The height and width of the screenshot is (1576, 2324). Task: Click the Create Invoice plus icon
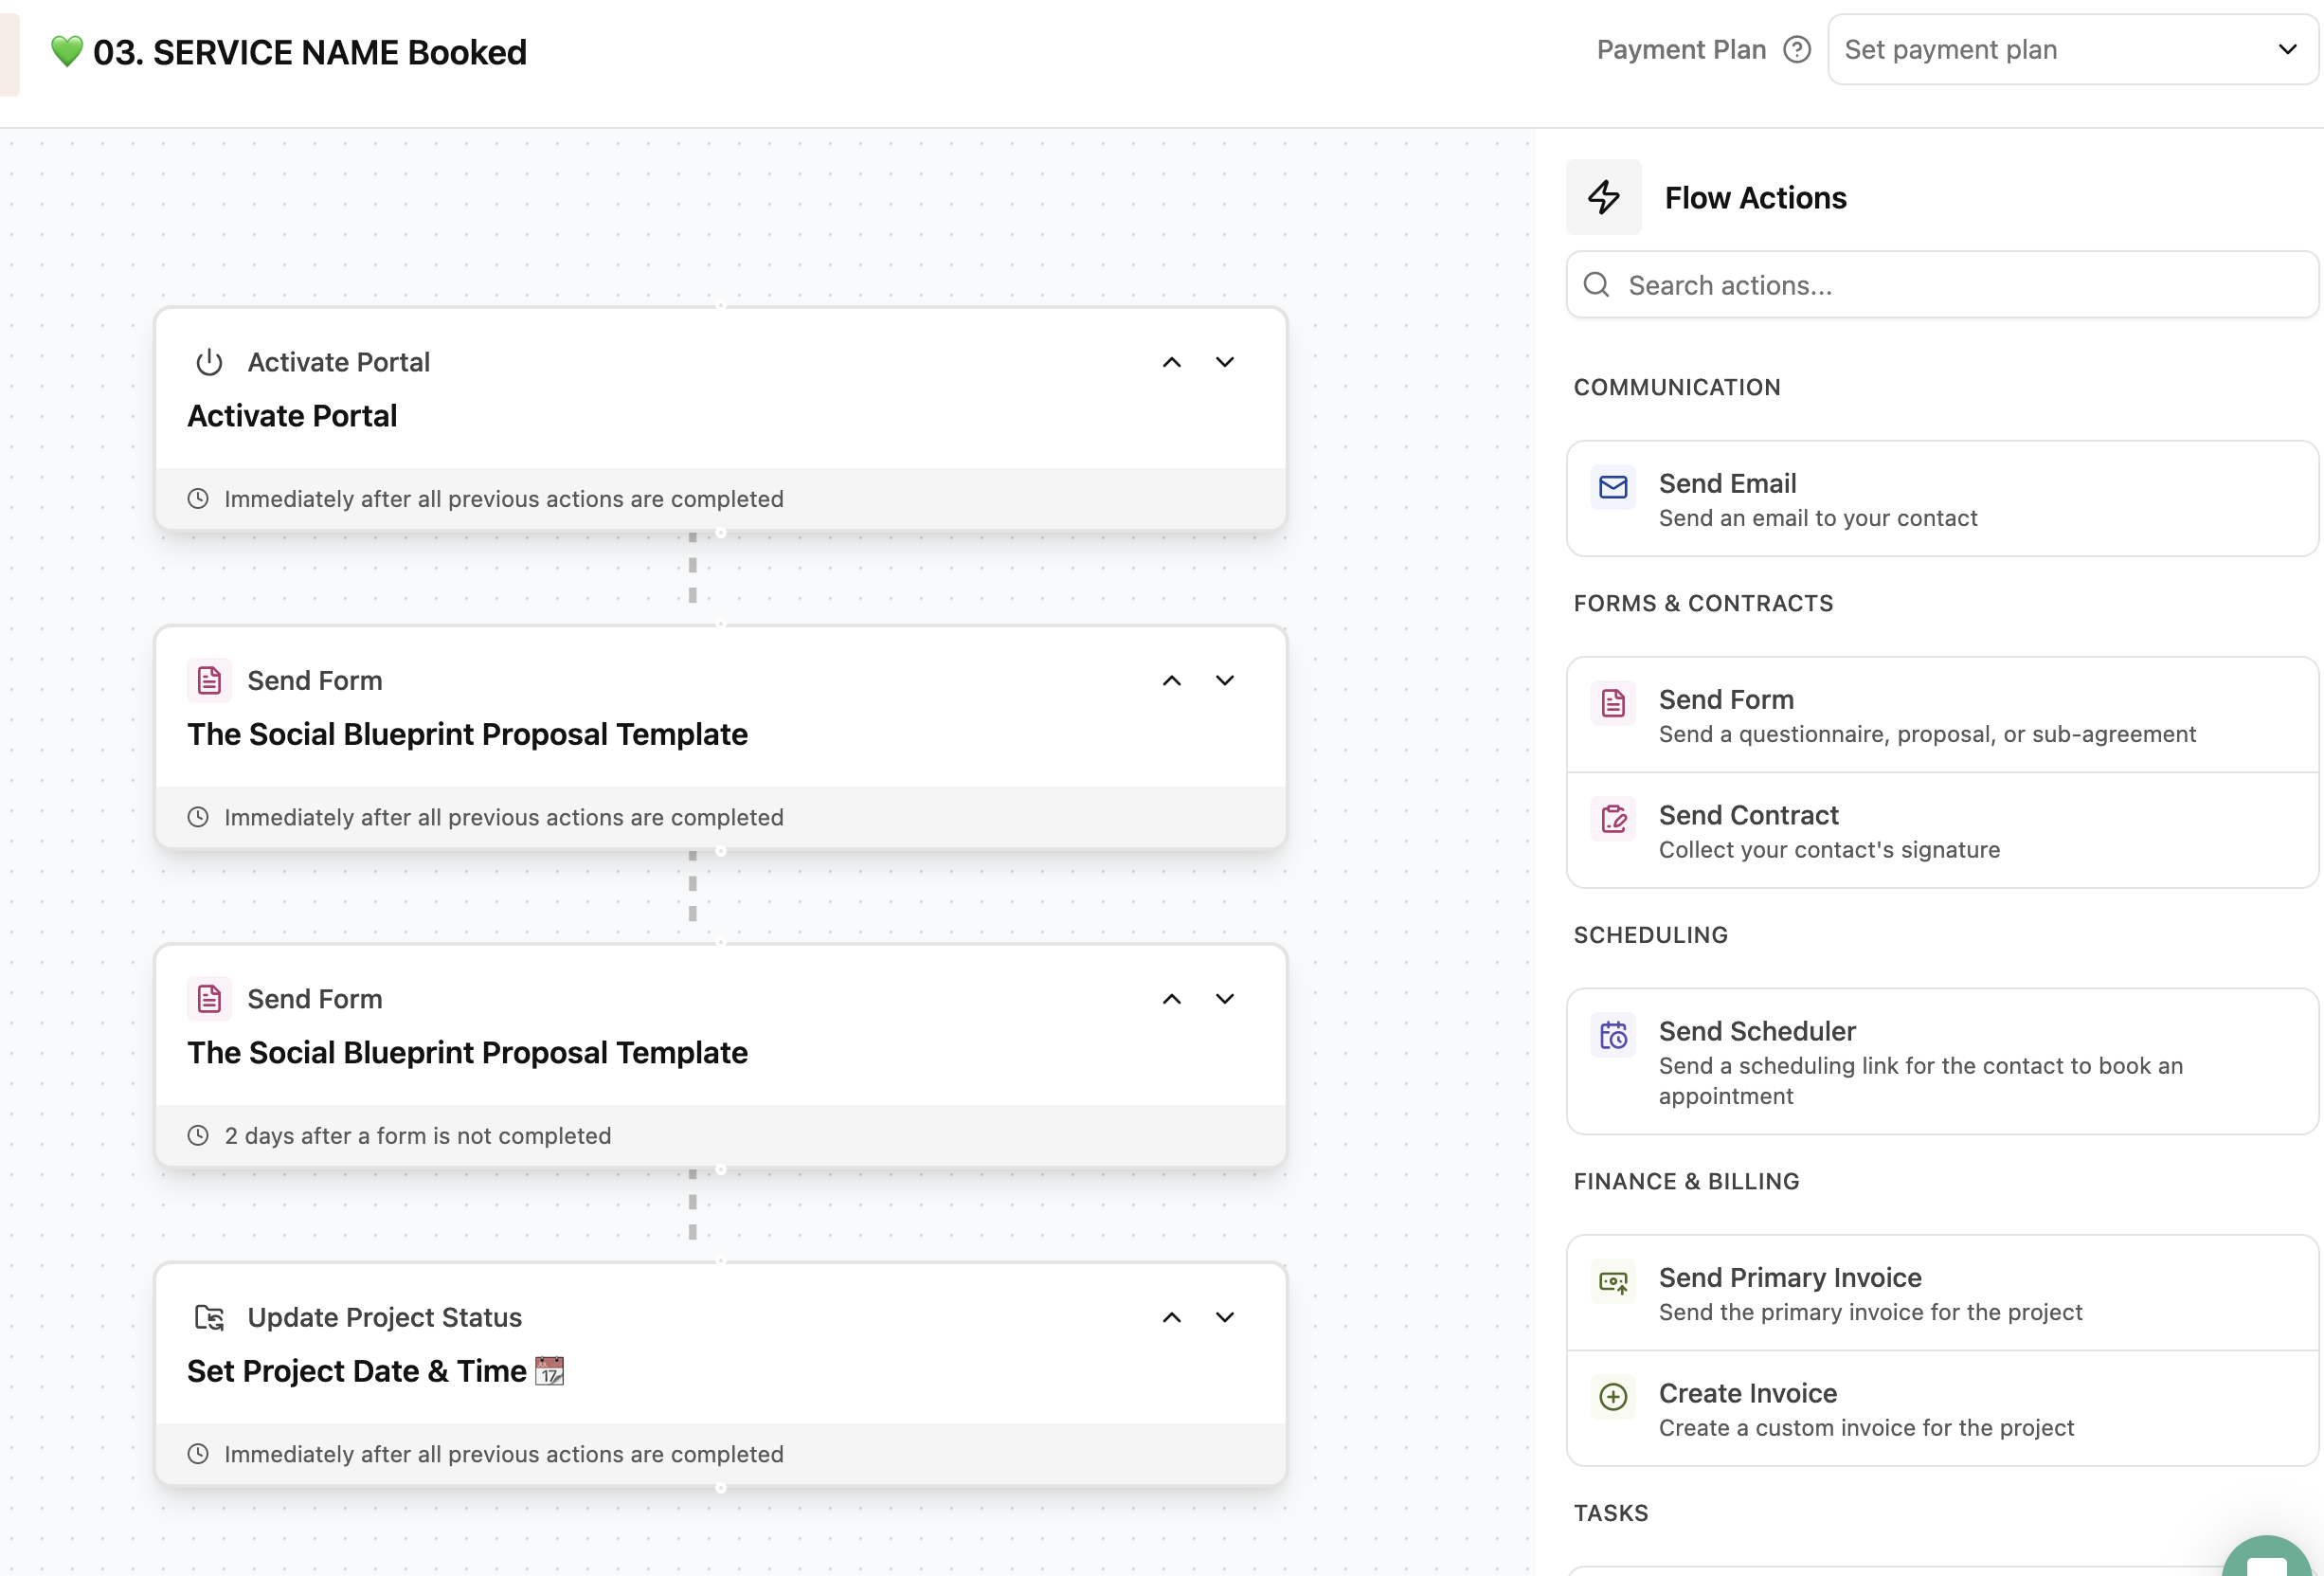tap(1612, 1397)
